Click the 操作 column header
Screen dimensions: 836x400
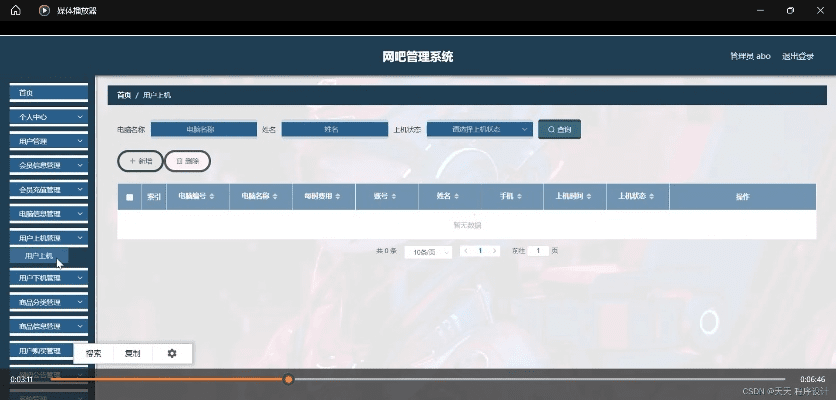pyautogui.click(x=743, y=197)
